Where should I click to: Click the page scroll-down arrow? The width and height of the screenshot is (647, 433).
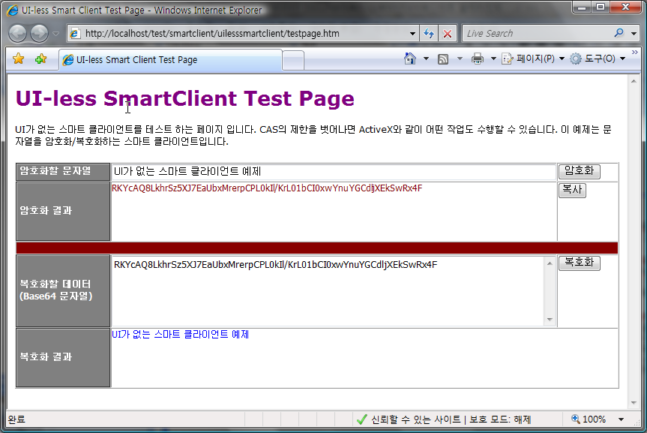click(x=633, y=403)
